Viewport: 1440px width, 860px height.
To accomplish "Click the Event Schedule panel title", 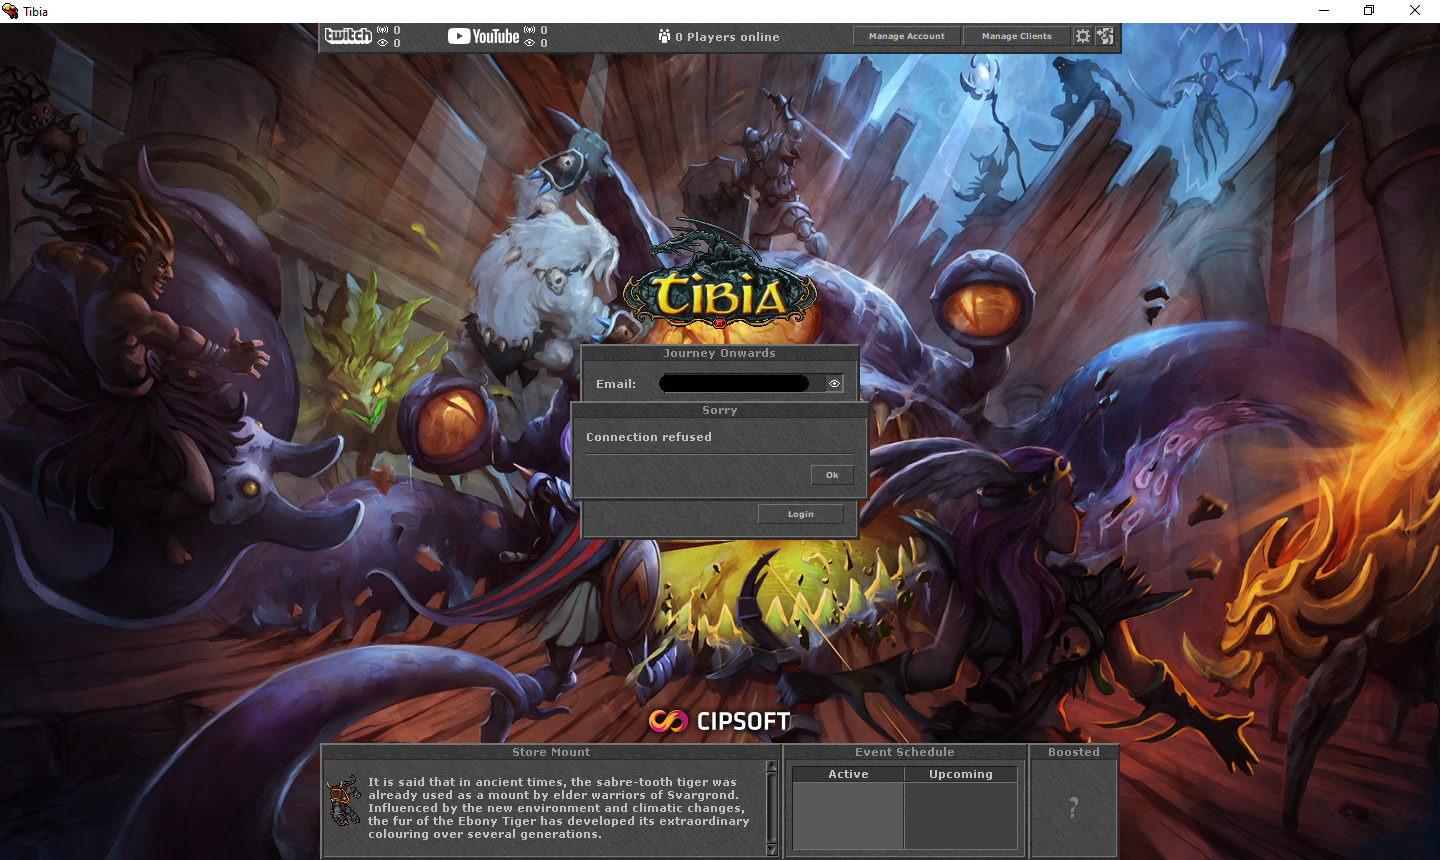I will pyautogui.click(x=905, y=752).
